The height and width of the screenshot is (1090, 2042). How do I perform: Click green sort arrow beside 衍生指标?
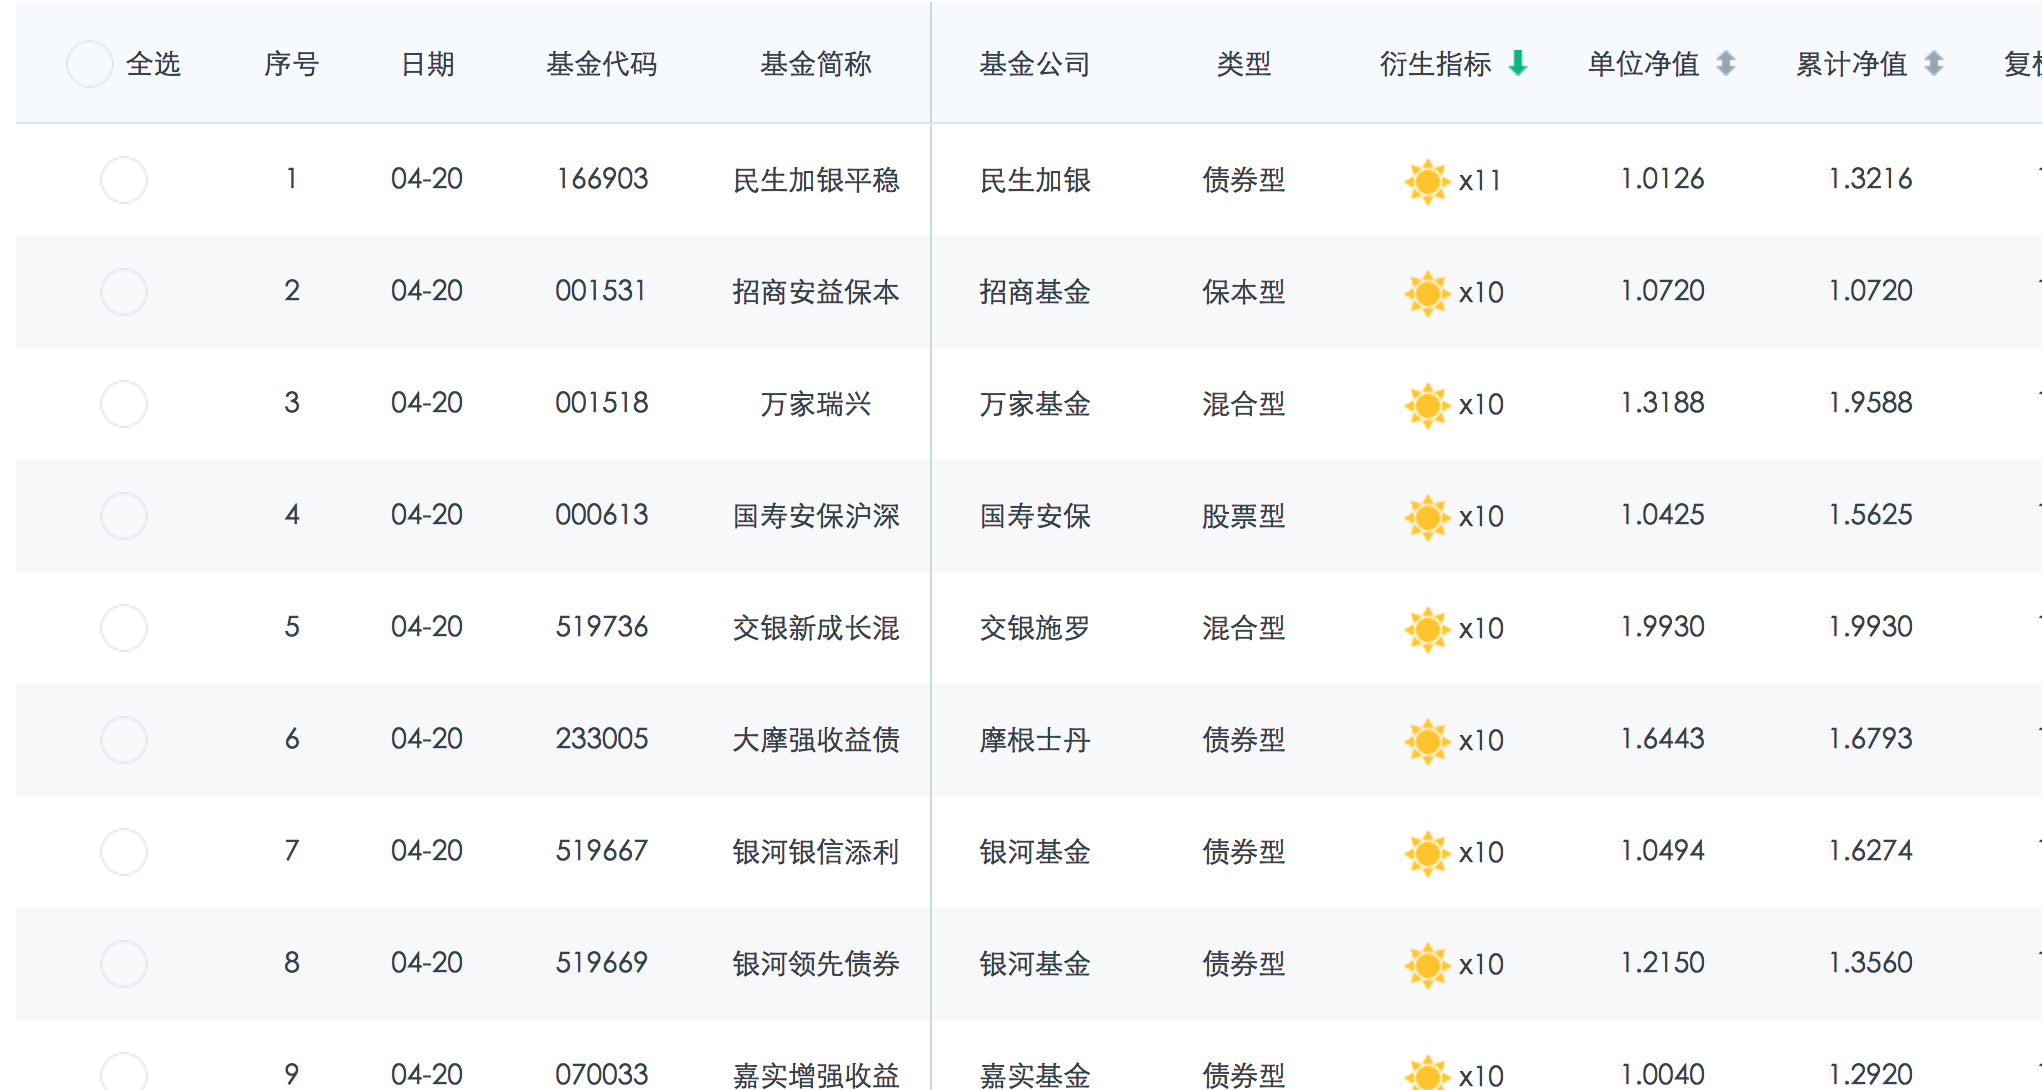[x=1518, y=63]
